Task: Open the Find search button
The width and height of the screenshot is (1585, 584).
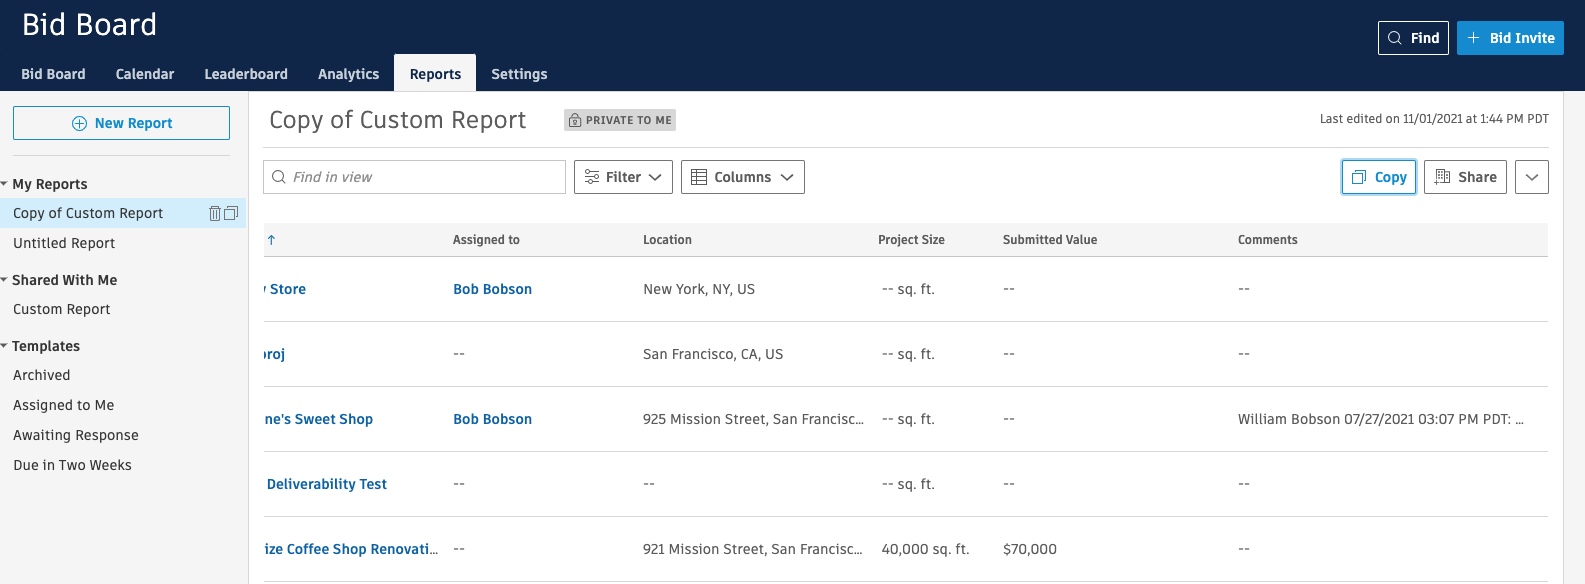Action: pyautogui.click(x=1413, y=38)
